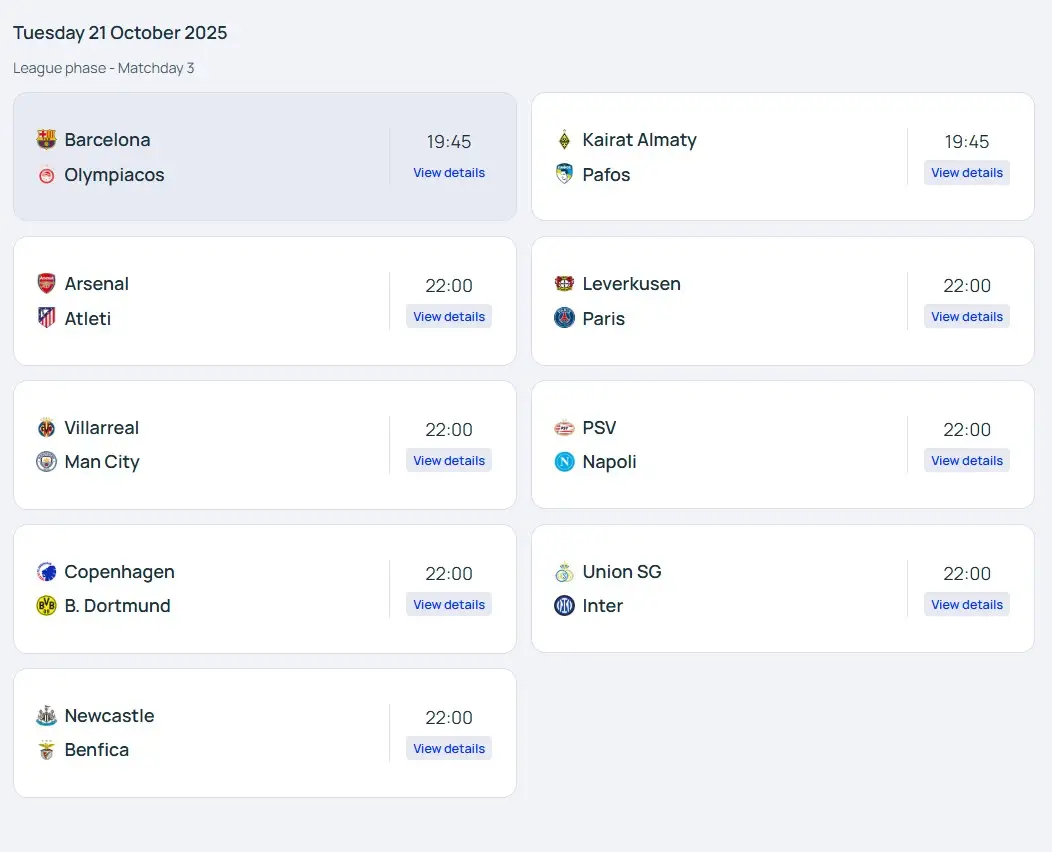Open details for PSV vs Napoli
The height and width of the screenshot is (852, 1052).
[x=967, y=461]
